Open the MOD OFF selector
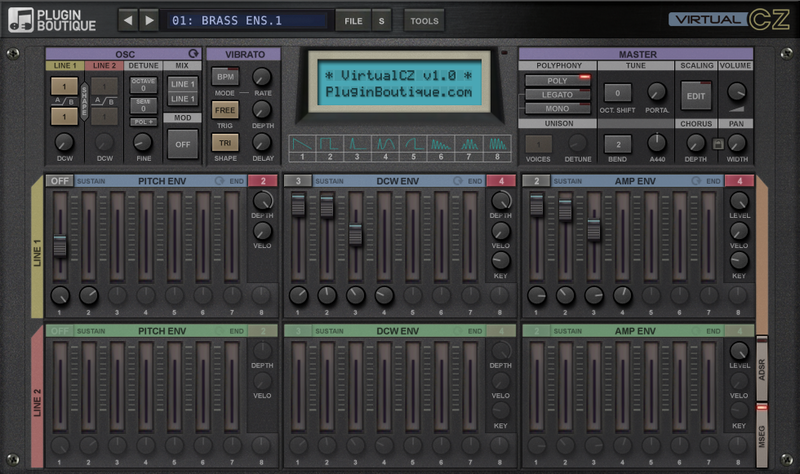 tap(182, 144)
